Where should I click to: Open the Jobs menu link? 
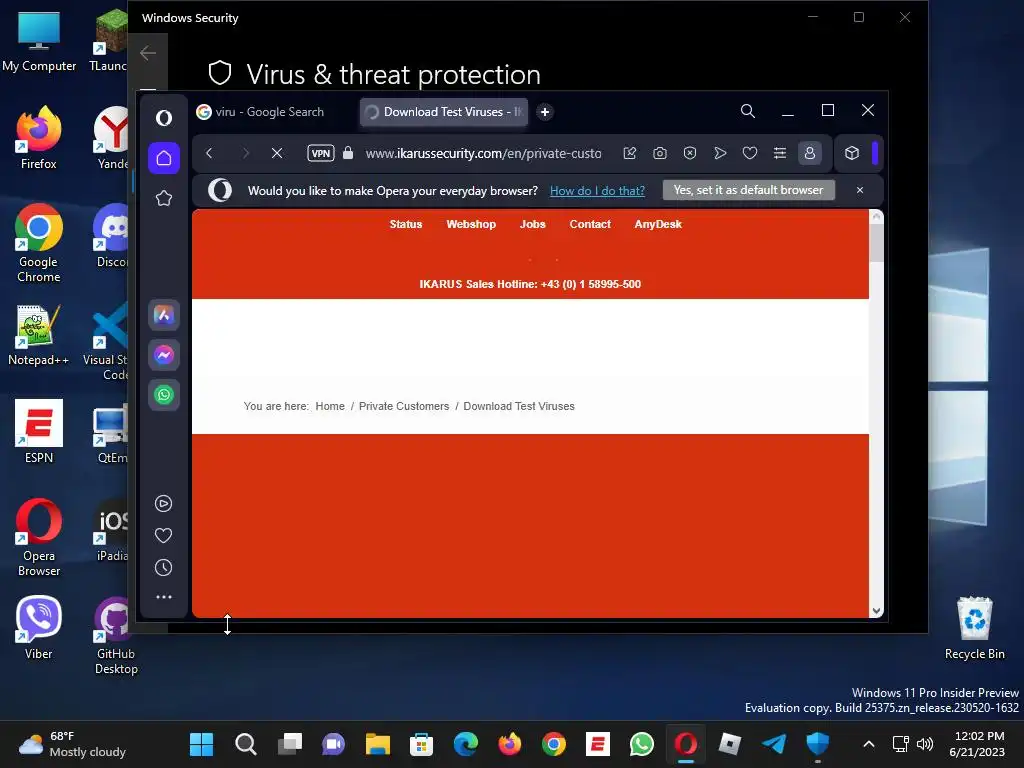tap(532, 224)
